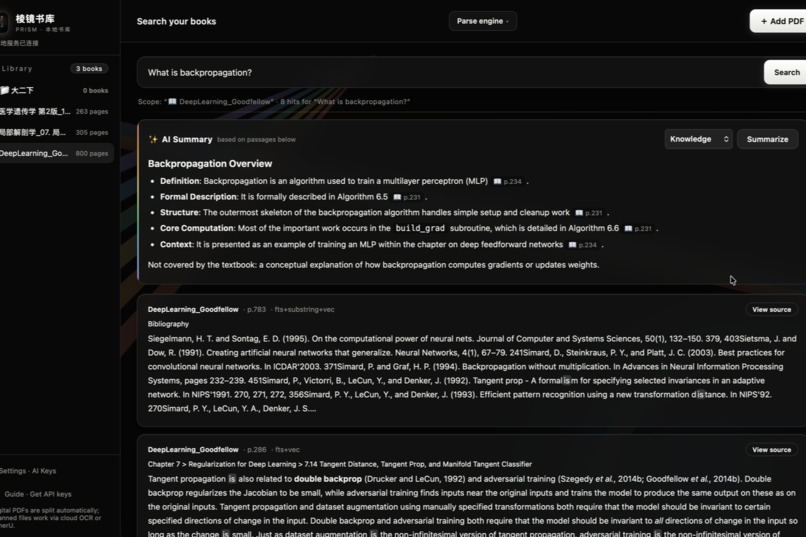Click the 'Library' sidebar header
The height and width of the screenshot is (537, 806).
coord(17,68)
